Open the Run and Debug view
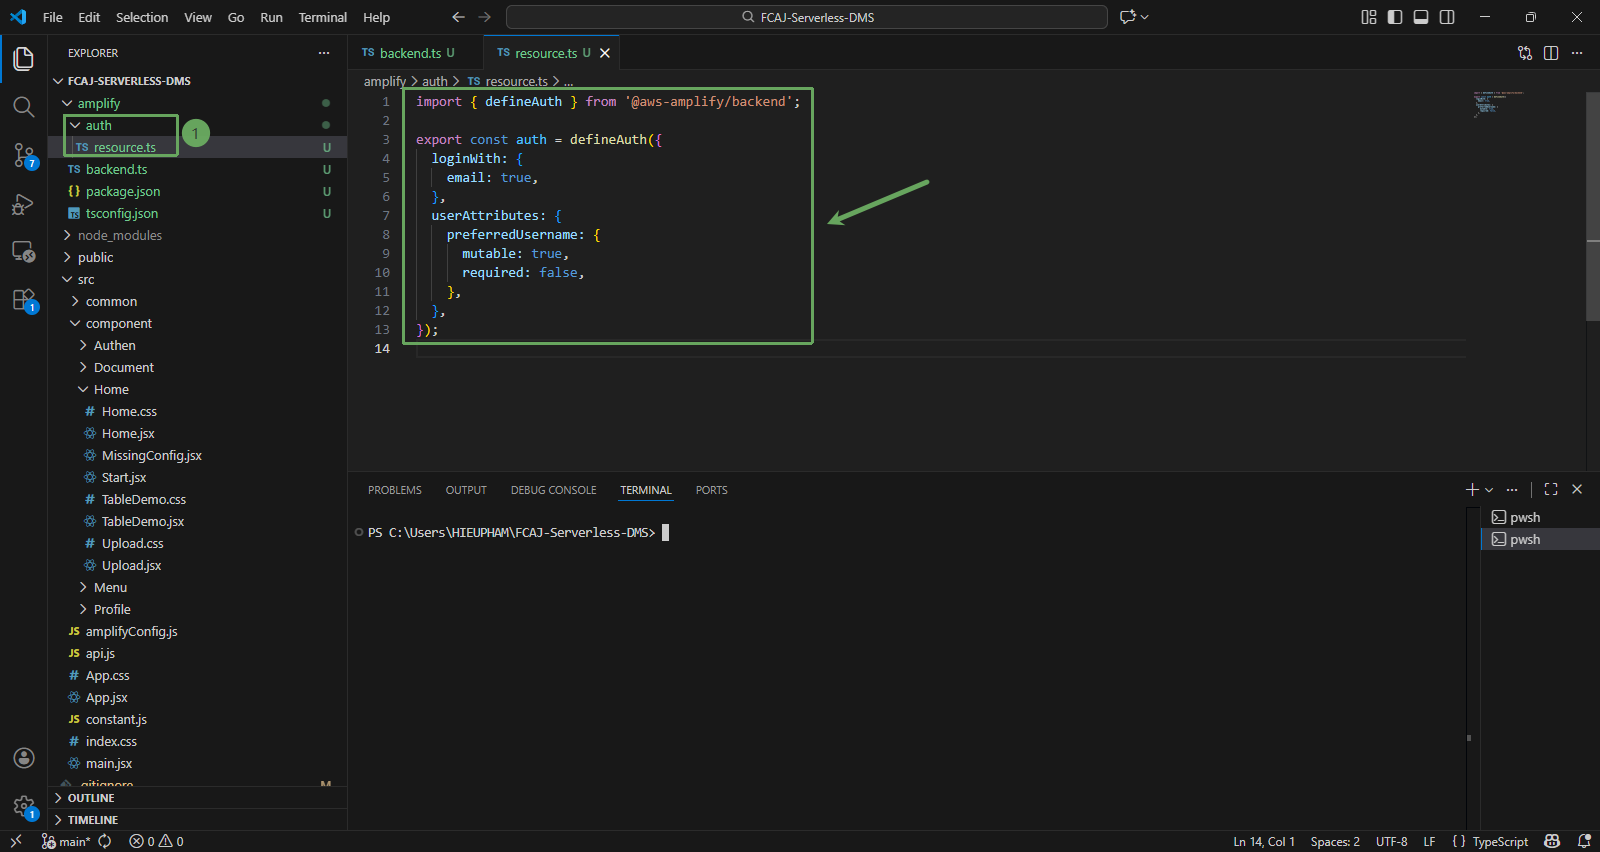1600x852 pixels. tap(24, 204)
